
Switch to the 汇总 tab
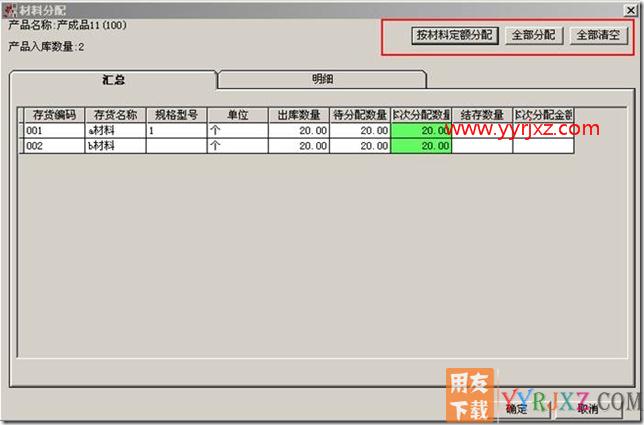(113, 80)
